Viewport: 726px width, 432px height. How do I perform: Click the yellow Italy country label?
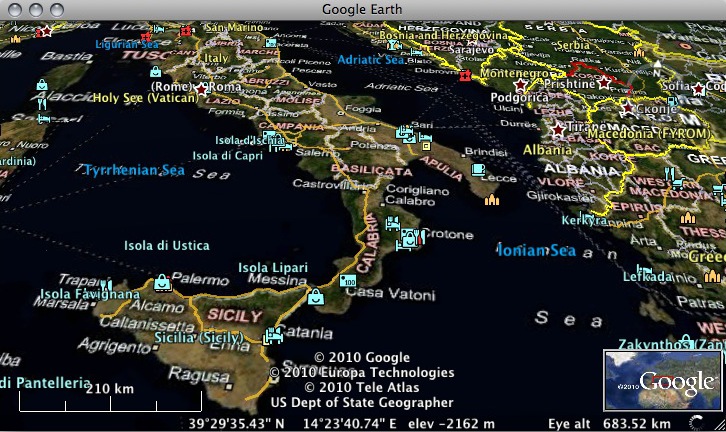click(216, 58)
